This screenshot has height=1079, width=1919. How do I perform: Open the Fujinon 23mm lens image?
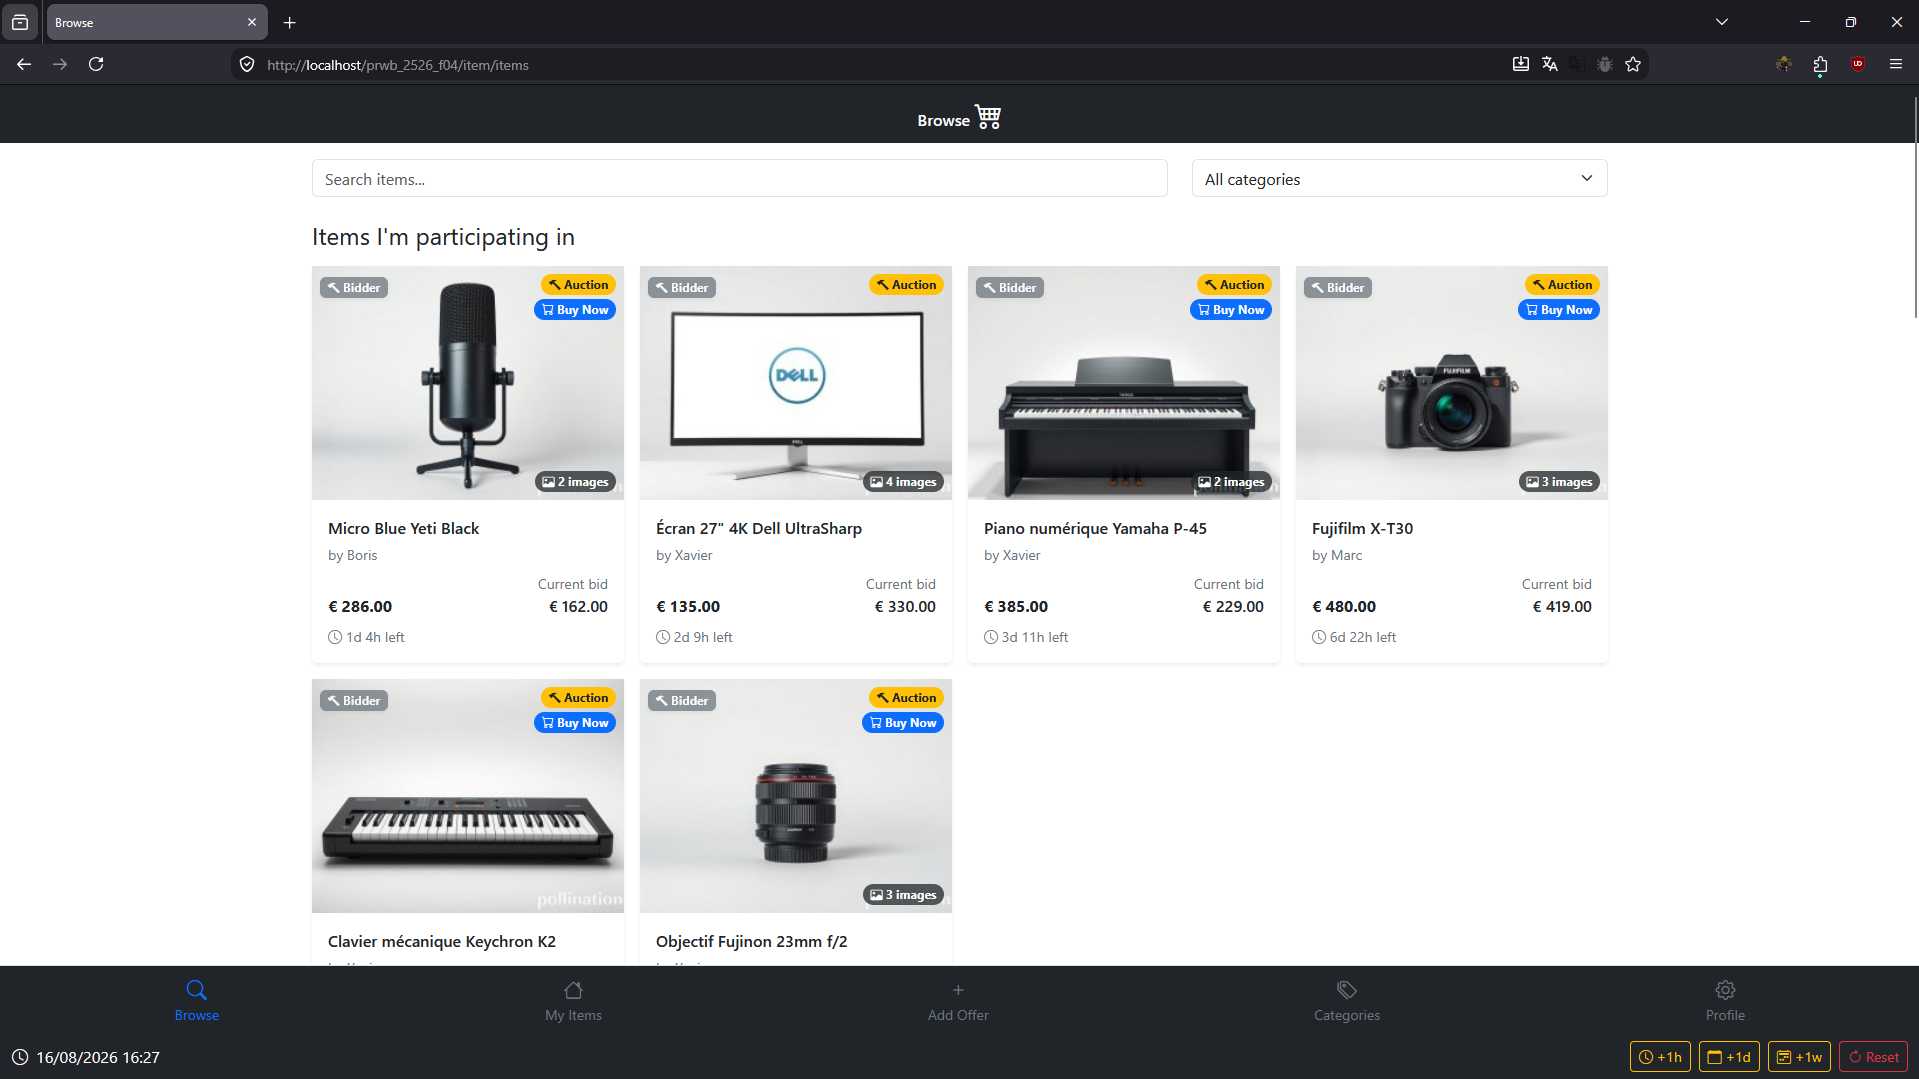click(796, 796)
